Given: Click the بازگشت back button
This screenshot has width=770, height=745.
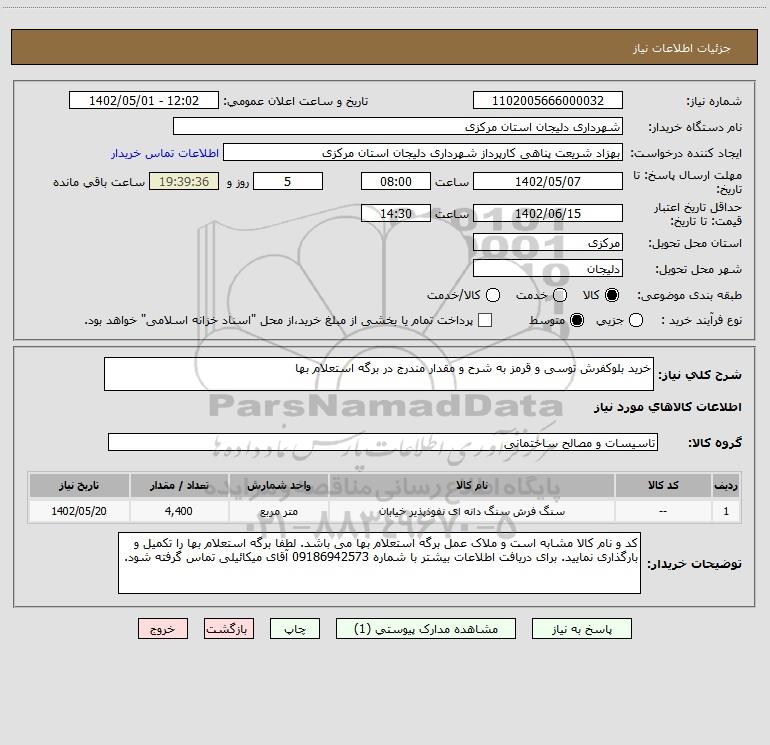Looking at the screenshot, I should pos(229,629).
